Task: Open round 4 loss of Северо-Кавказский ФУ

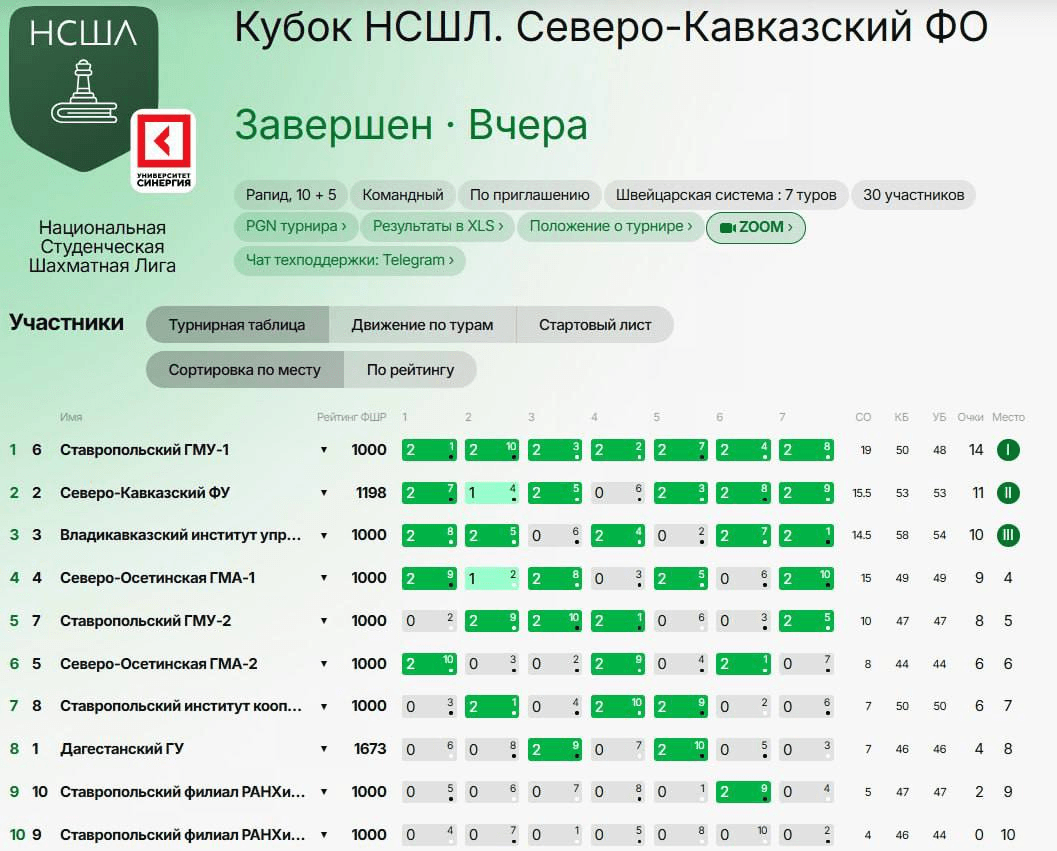Action: coord(618,493)
